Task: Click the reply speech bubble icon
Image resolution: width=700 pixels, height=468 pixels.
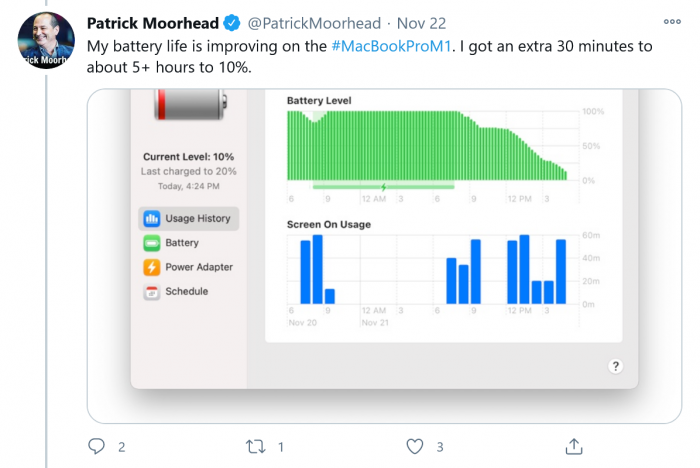Action: click(97, 446)
